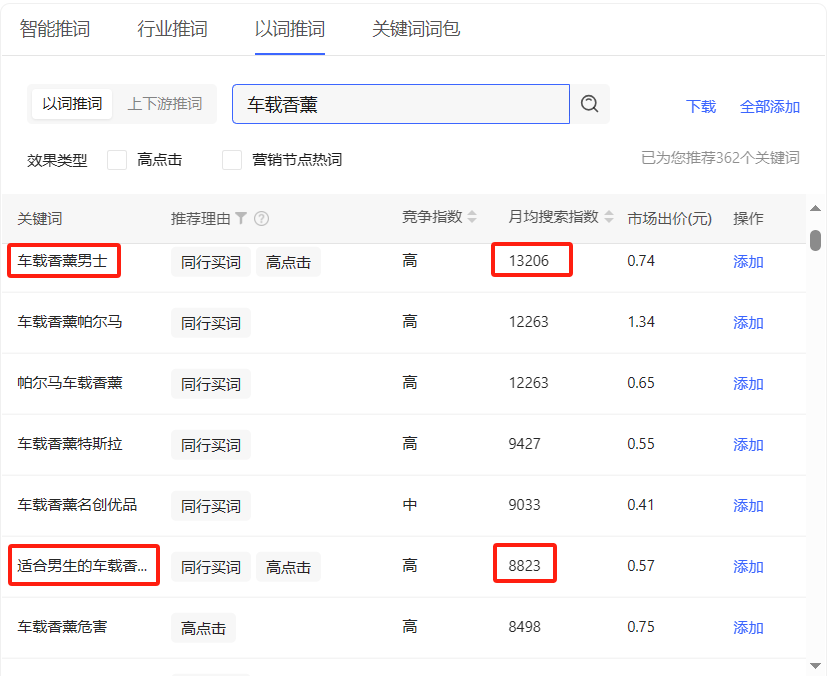Select 上下游推词 segmented option

point(165,104)
